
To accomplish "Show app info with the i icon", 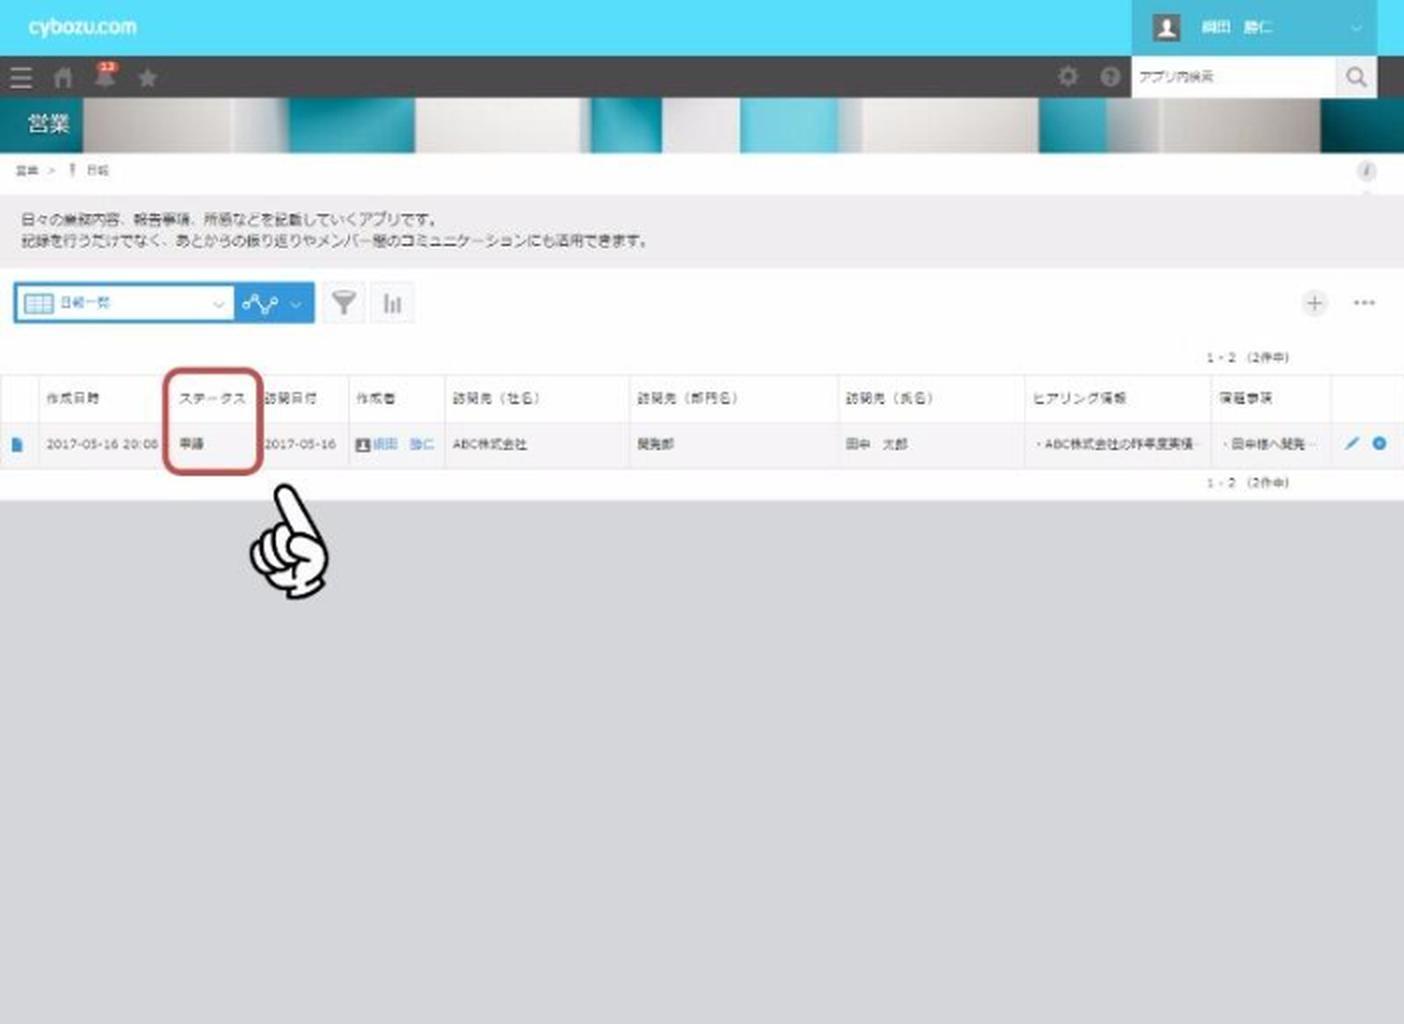I will (1366, 171).
